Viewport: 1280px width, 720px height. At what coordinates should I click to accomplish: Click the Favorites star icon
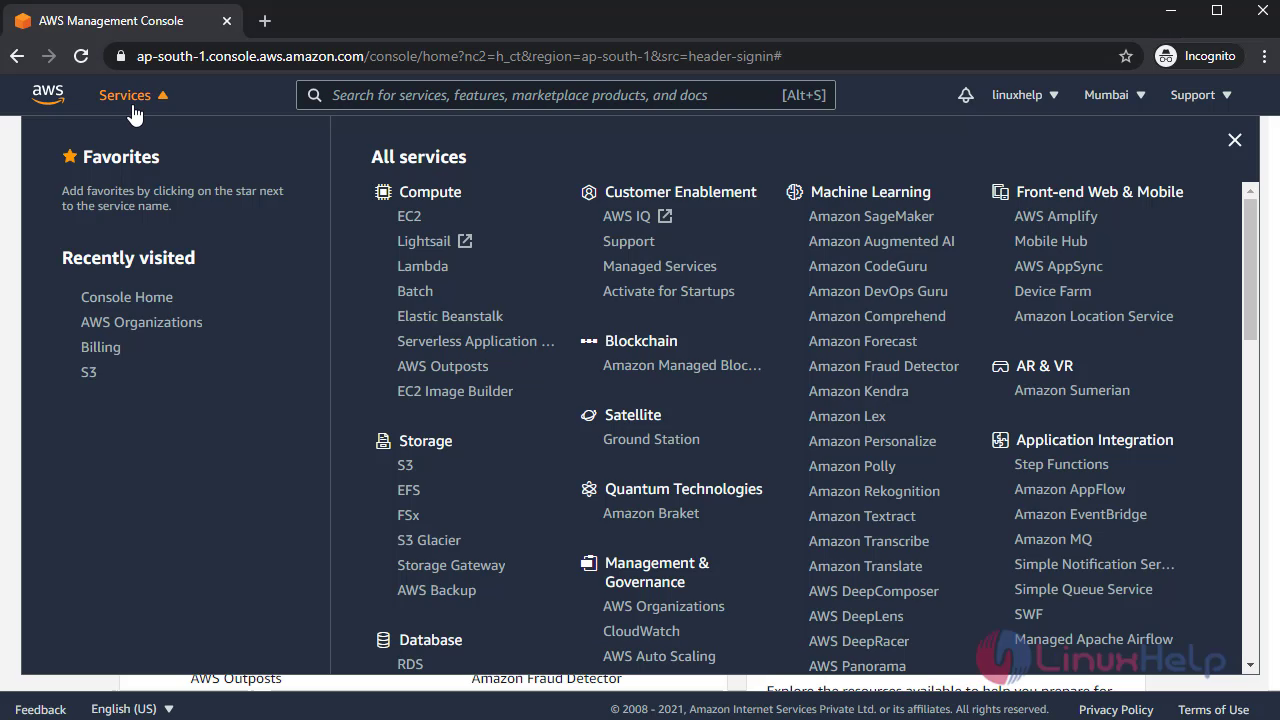(70, 156)
